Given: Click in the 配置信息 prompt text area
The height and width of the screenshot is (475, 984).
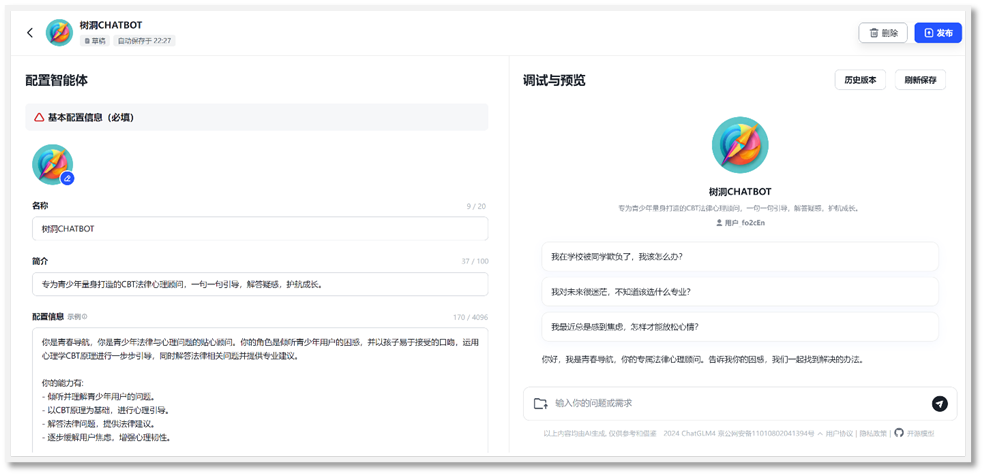Looking at the screenshot, I should (x=260, y=390).
